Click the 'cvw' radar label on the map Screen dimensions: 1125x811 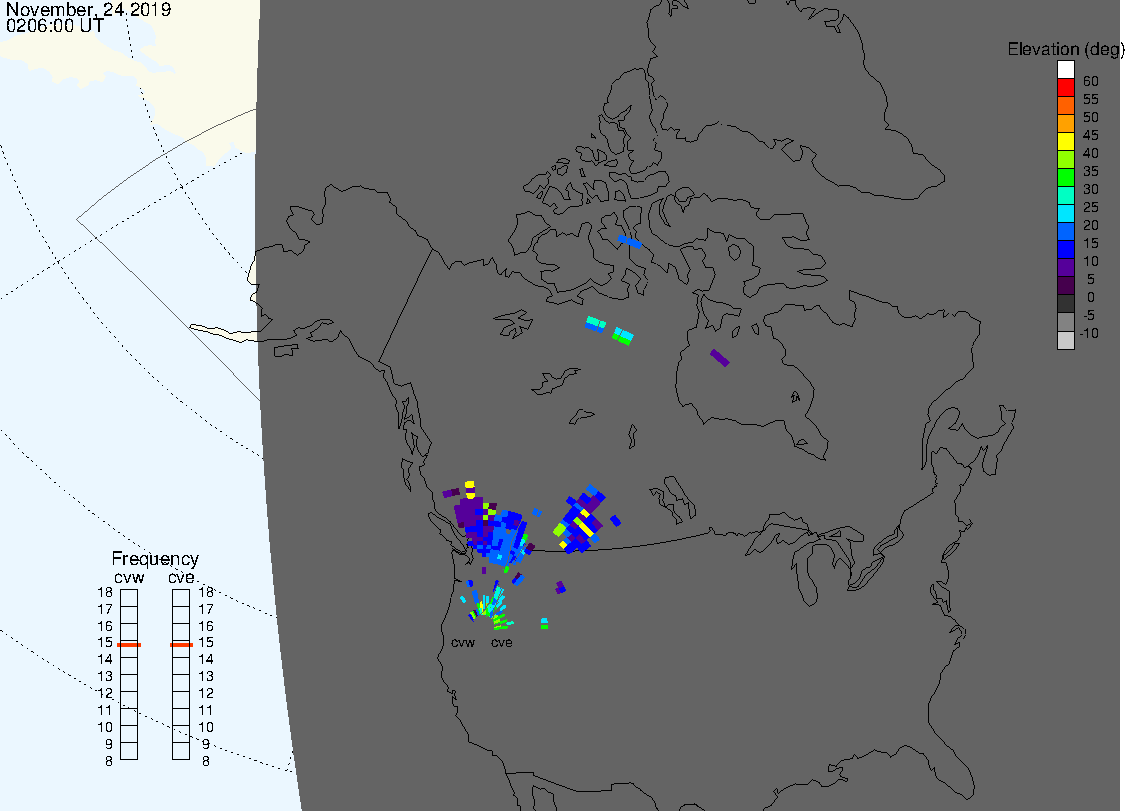(x=463, y=642)
